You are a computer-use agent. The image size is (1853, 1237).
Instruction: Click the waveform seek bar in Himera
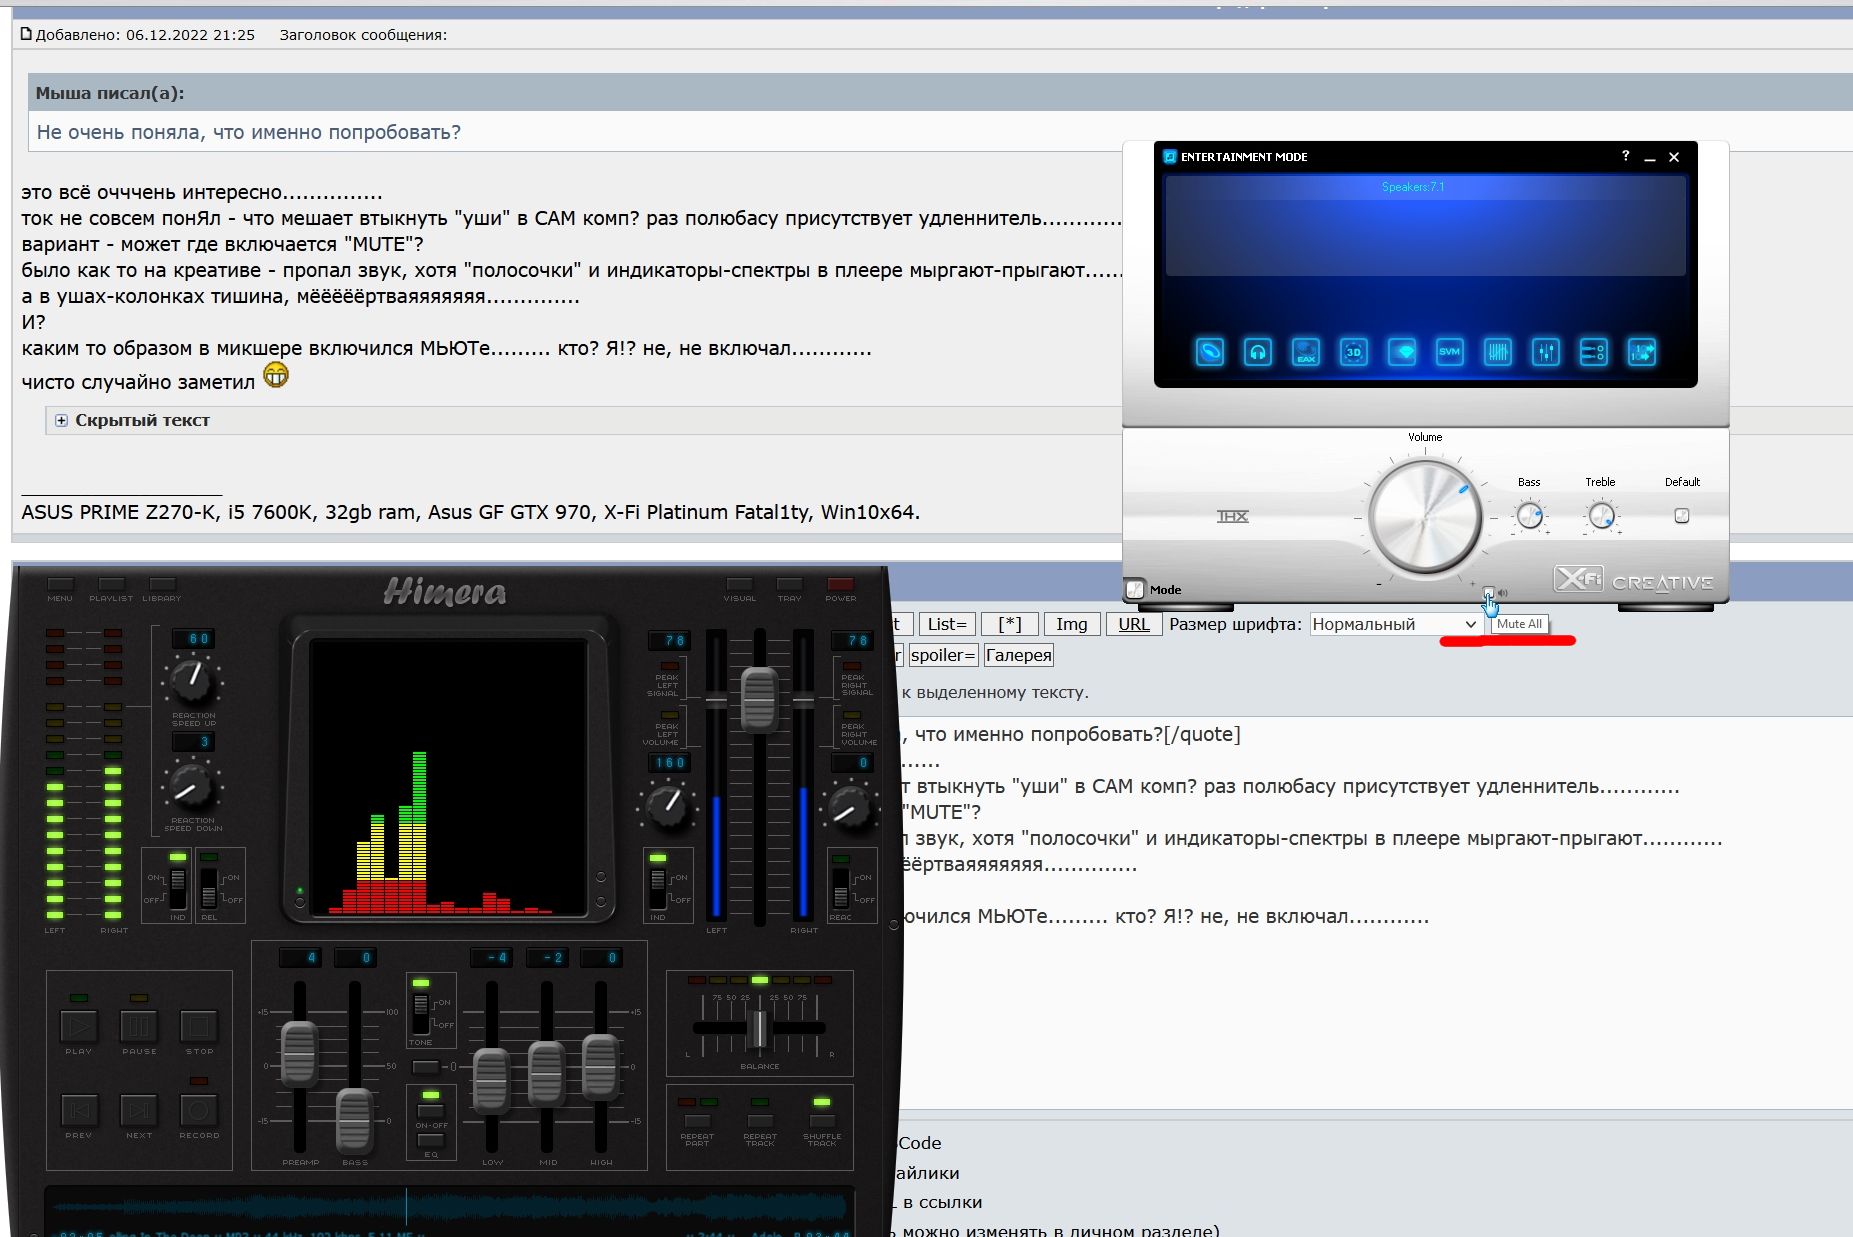(x=449, y=1207)
